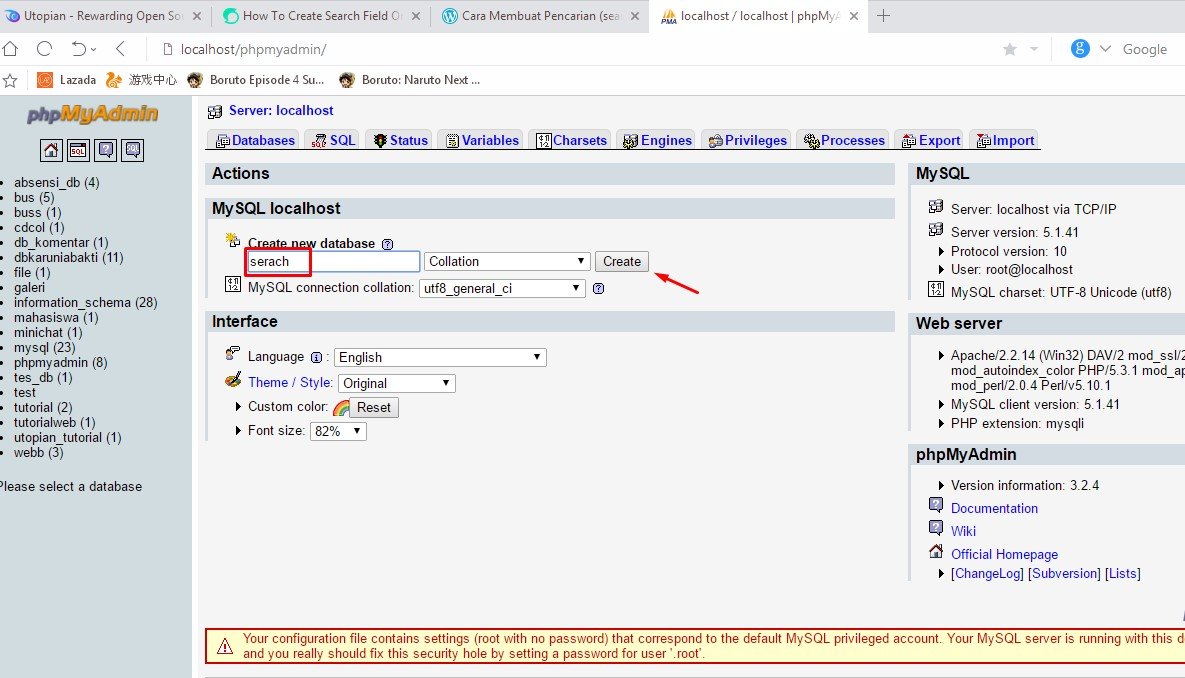Open the Engines tab
The height and width of the screenshot is (678, 1185).
pos(657,141)
